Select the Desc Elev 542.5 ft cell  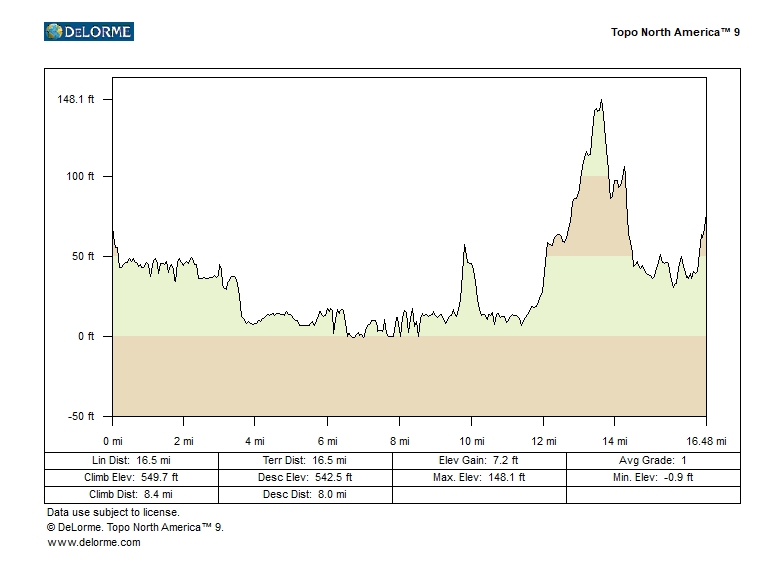tap(305, 478)
